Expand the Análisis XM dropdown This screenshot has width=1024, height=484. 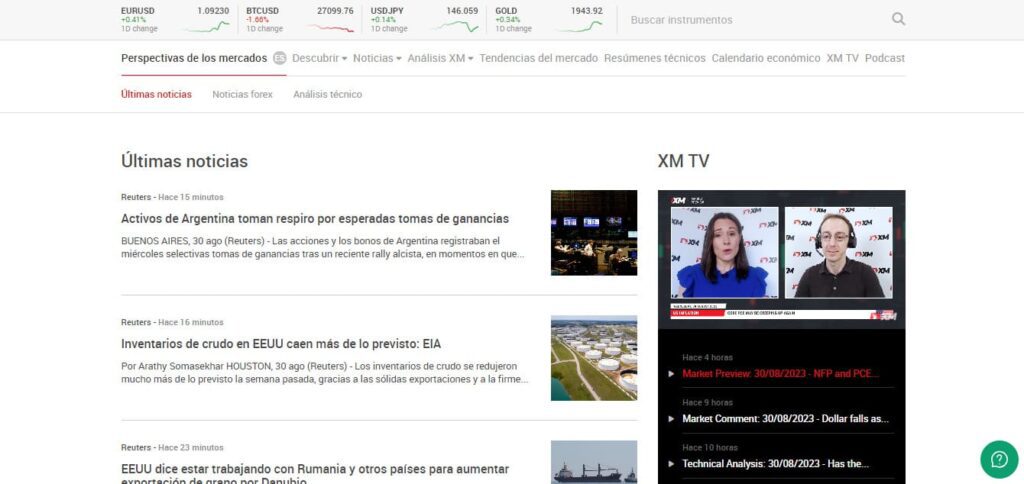point(440,58)
